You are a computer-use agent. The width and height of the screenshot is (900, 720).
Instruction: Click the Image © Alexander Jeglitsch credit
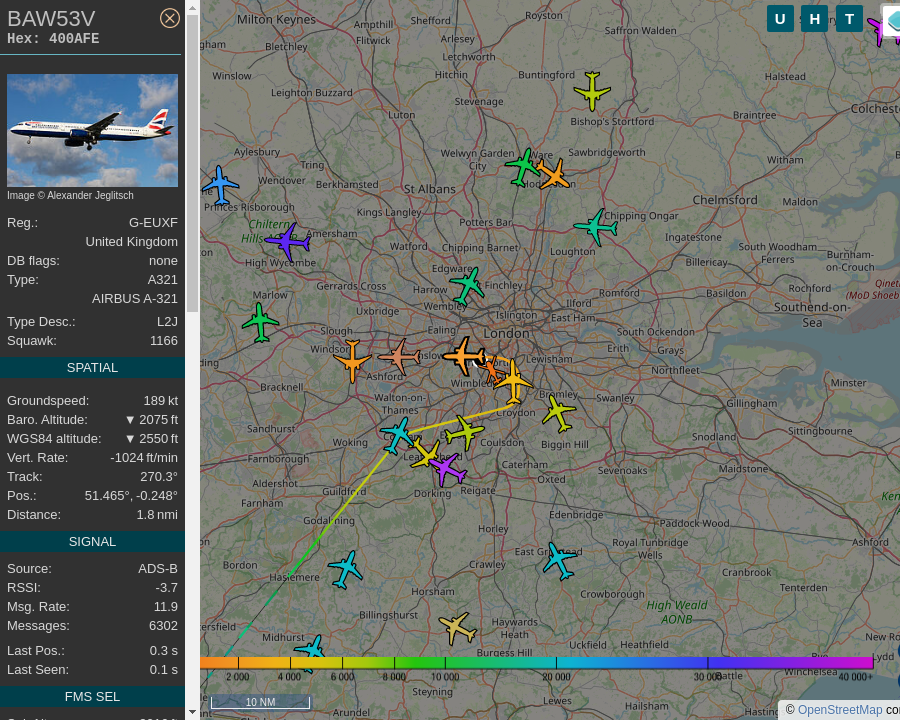coord(70,195)
